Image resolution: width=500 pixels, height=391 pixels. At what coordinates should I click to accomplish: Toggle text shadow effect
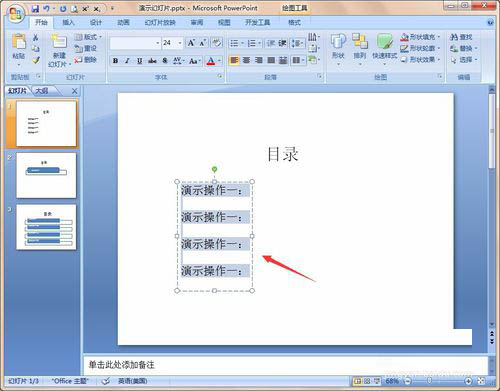(165, 61)
